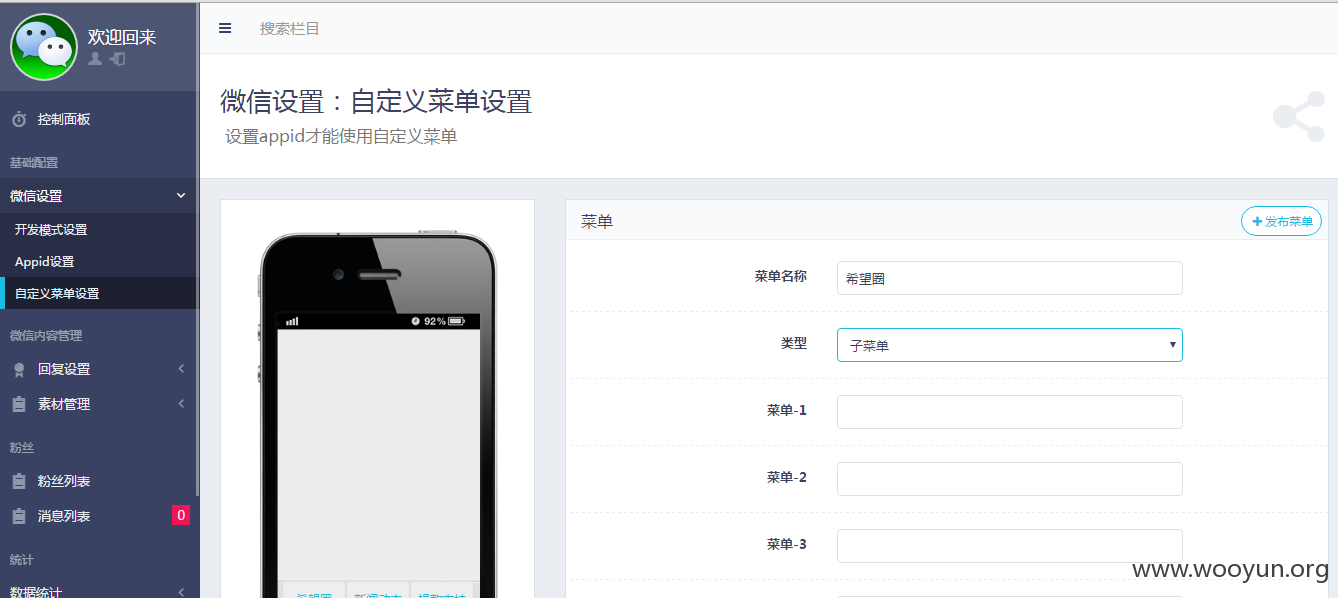
Task: Collapse the 微信设置 section
Action: 100,196
